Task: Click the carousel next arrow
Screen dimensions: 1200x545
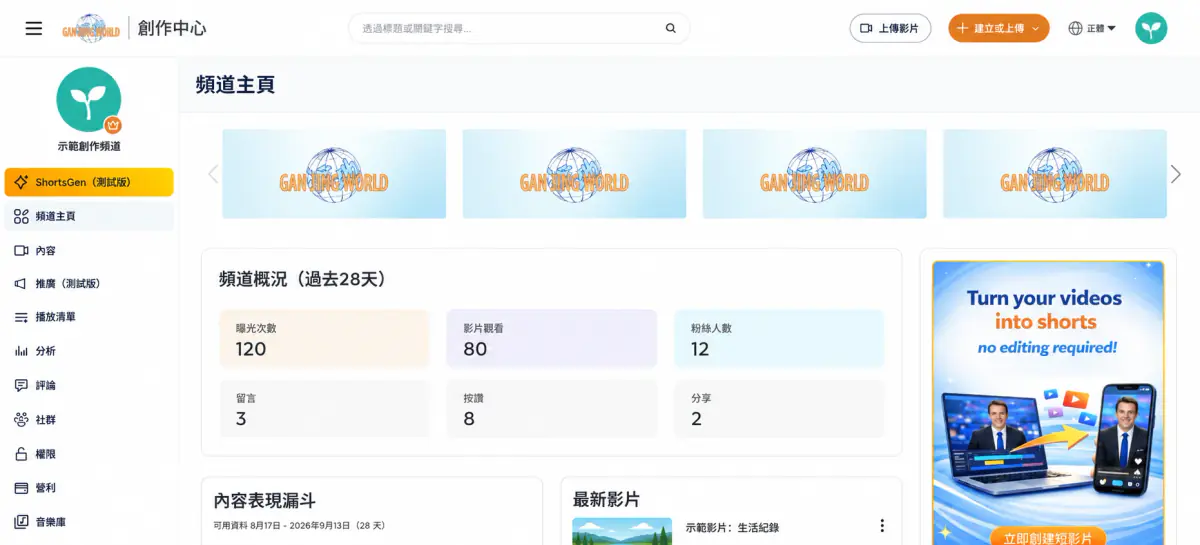Action: (1176, 174)
